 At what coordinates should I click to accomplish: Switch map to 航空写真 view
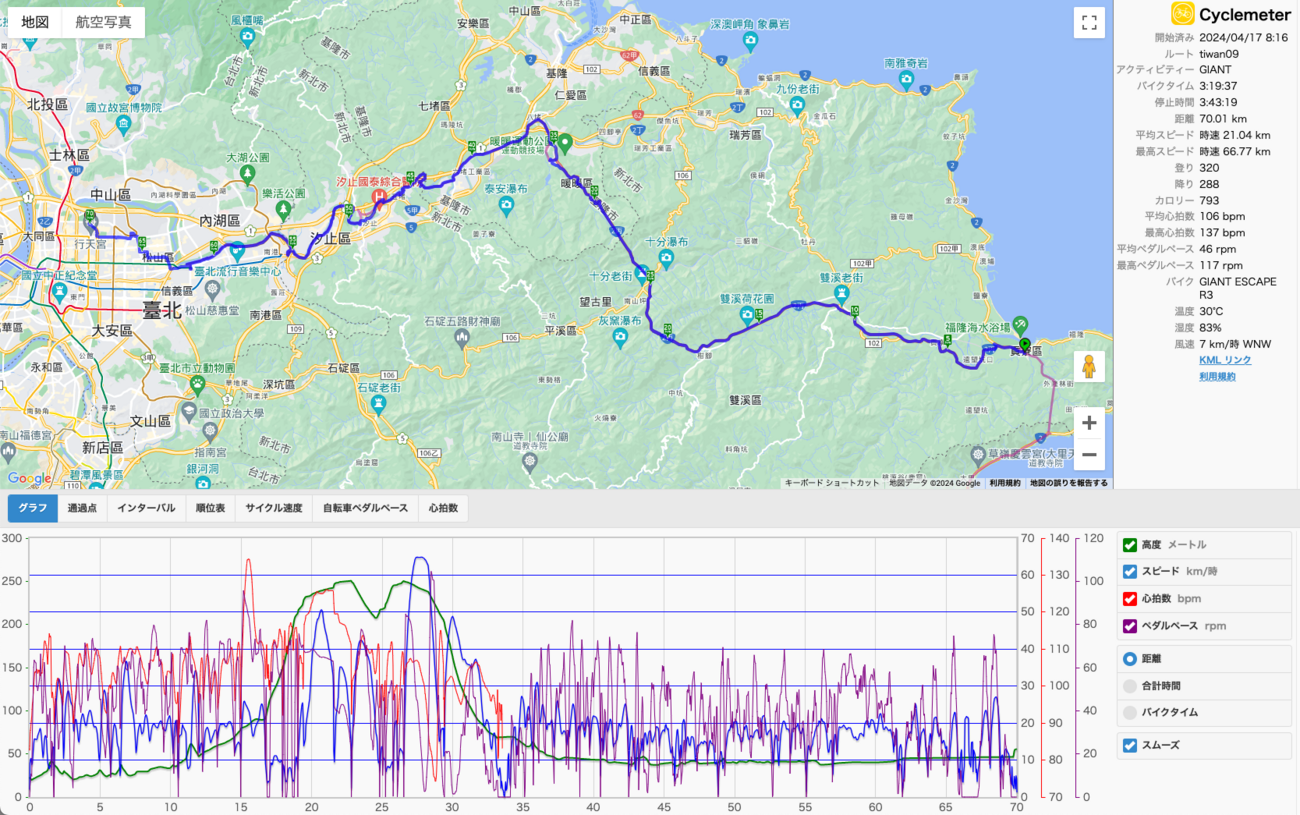103,22
